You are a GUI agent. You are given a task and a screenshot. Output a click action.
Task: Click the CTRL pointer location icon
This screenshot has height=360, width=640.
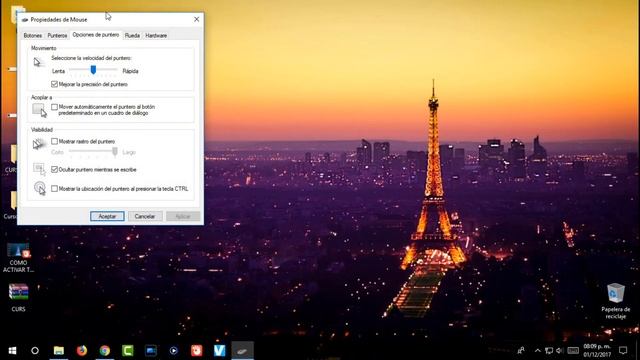tap(40, 188)
